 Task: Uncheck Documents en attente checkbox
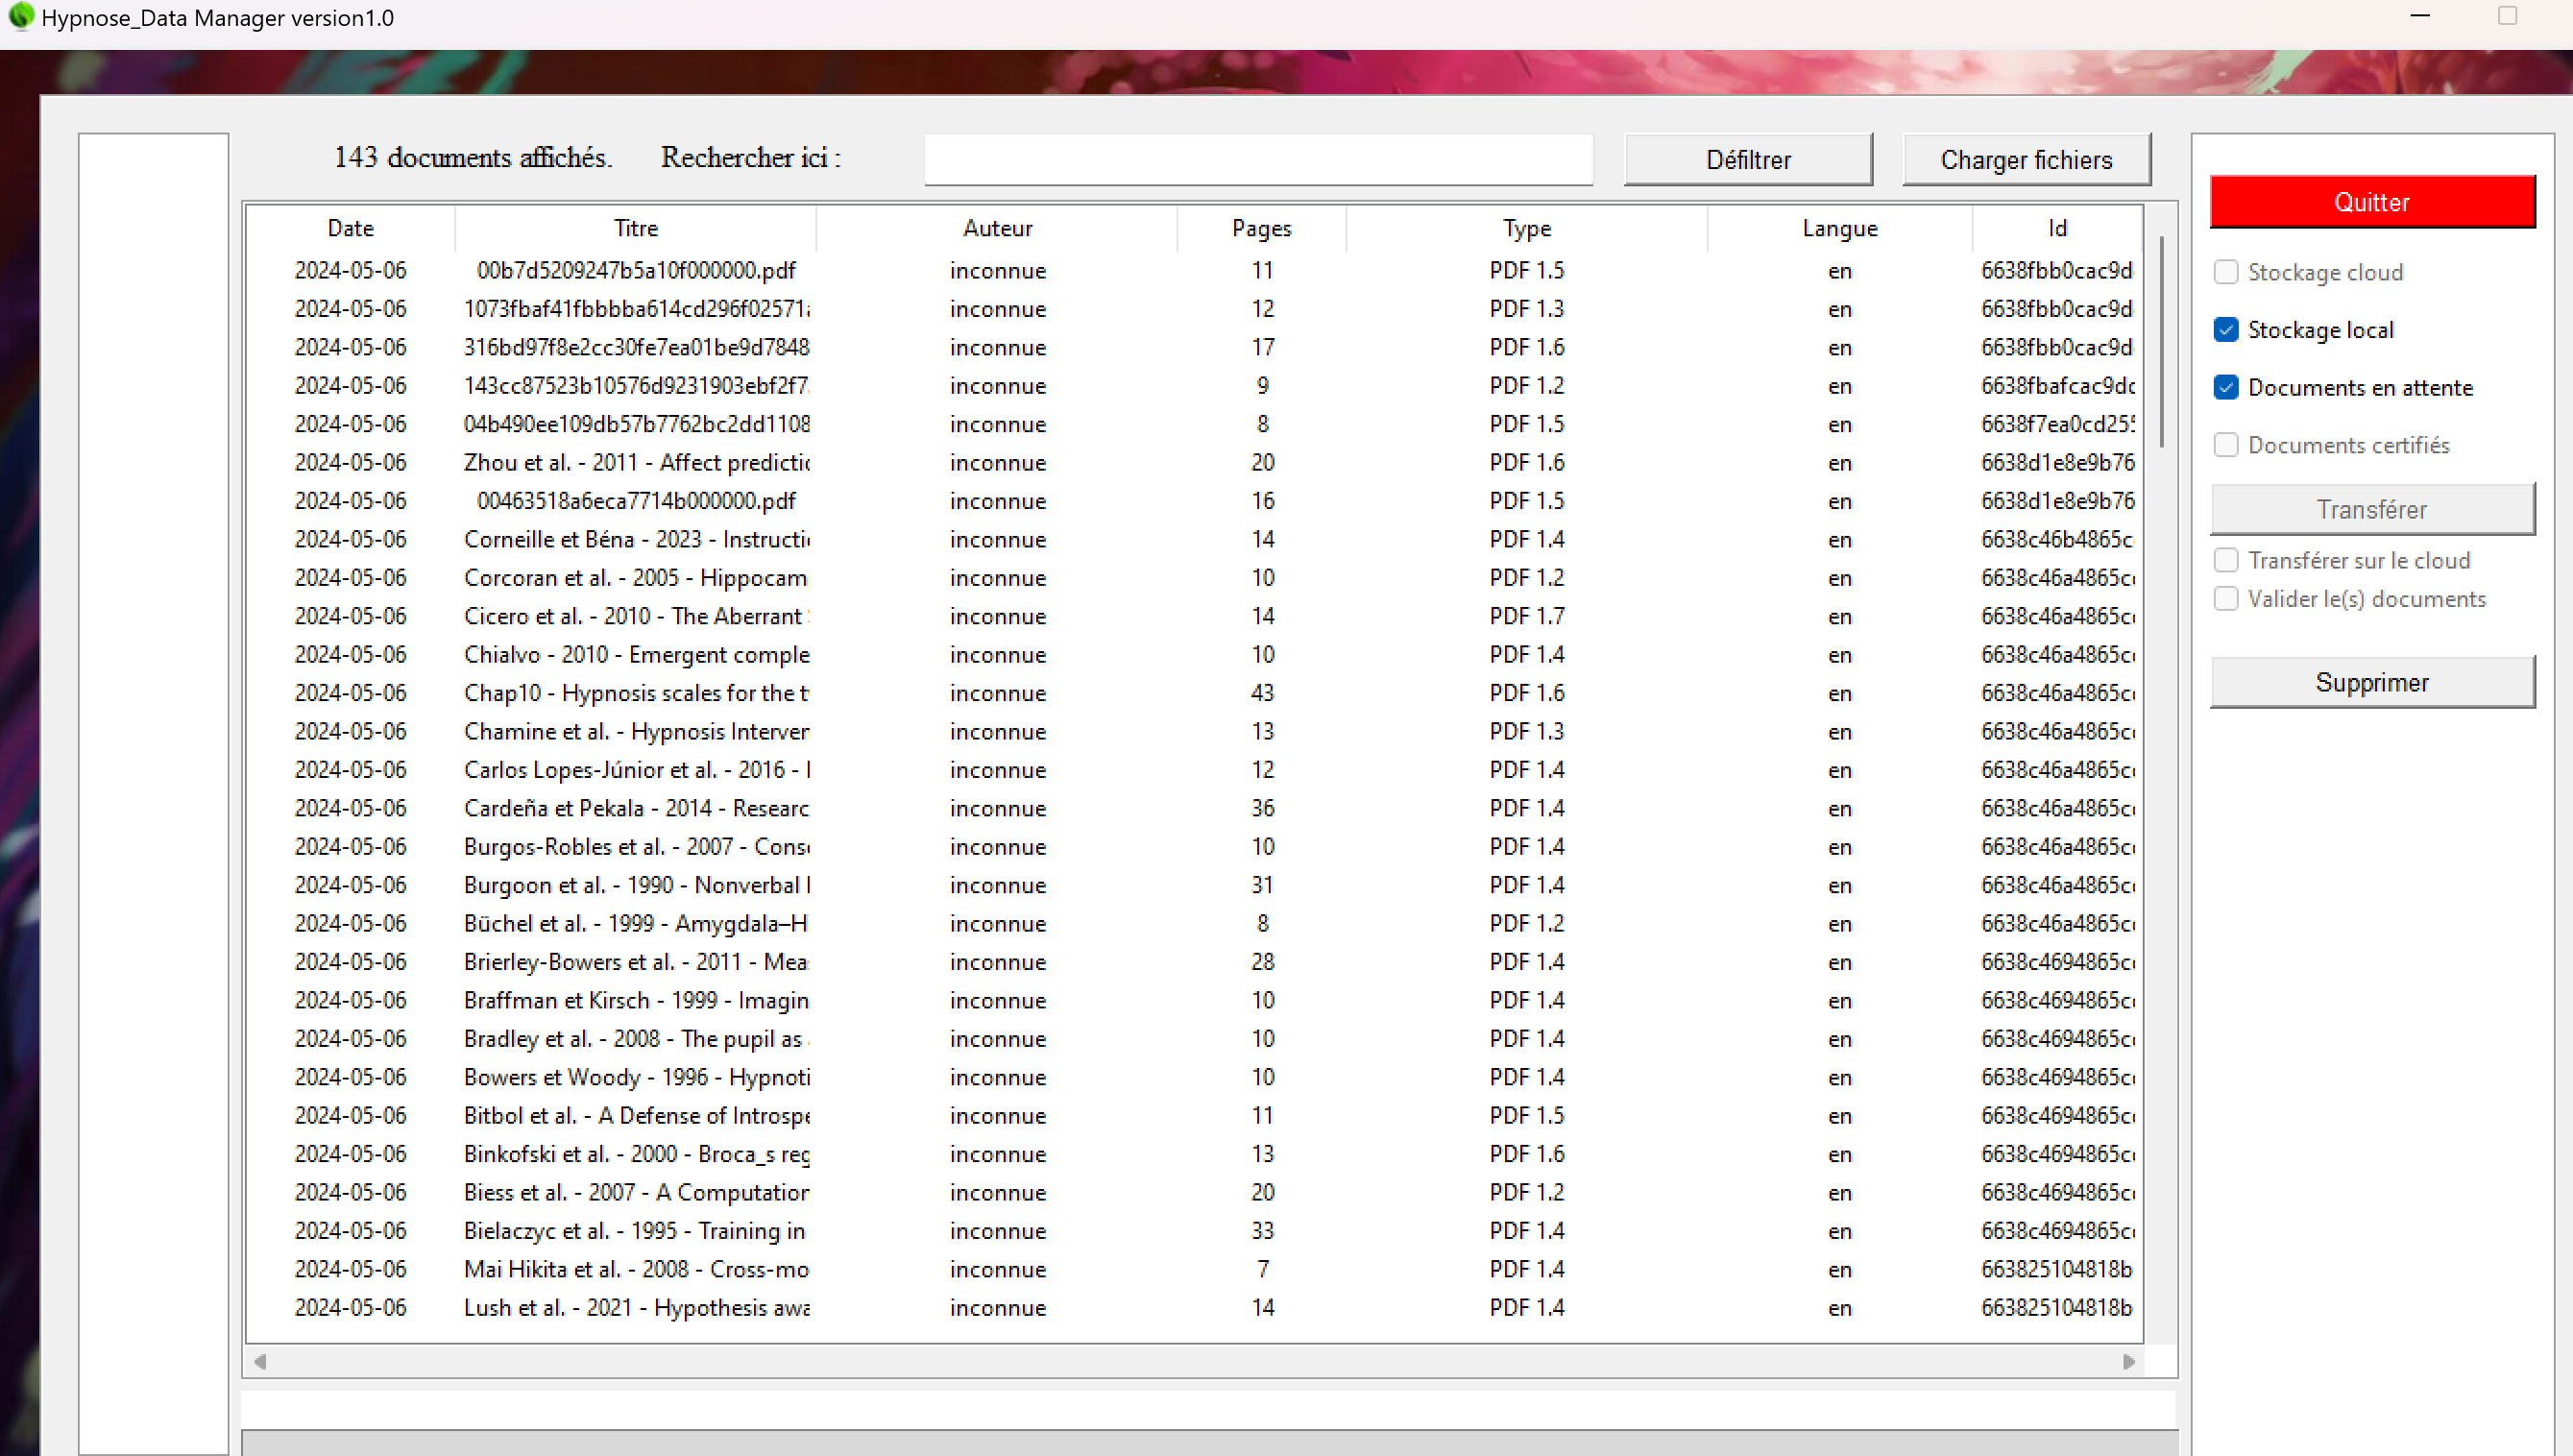(2226, 387)
